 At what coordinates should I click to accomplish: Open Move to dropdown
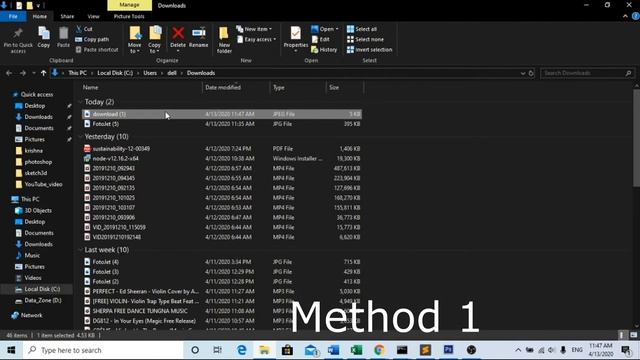click(x=134, y=48)
